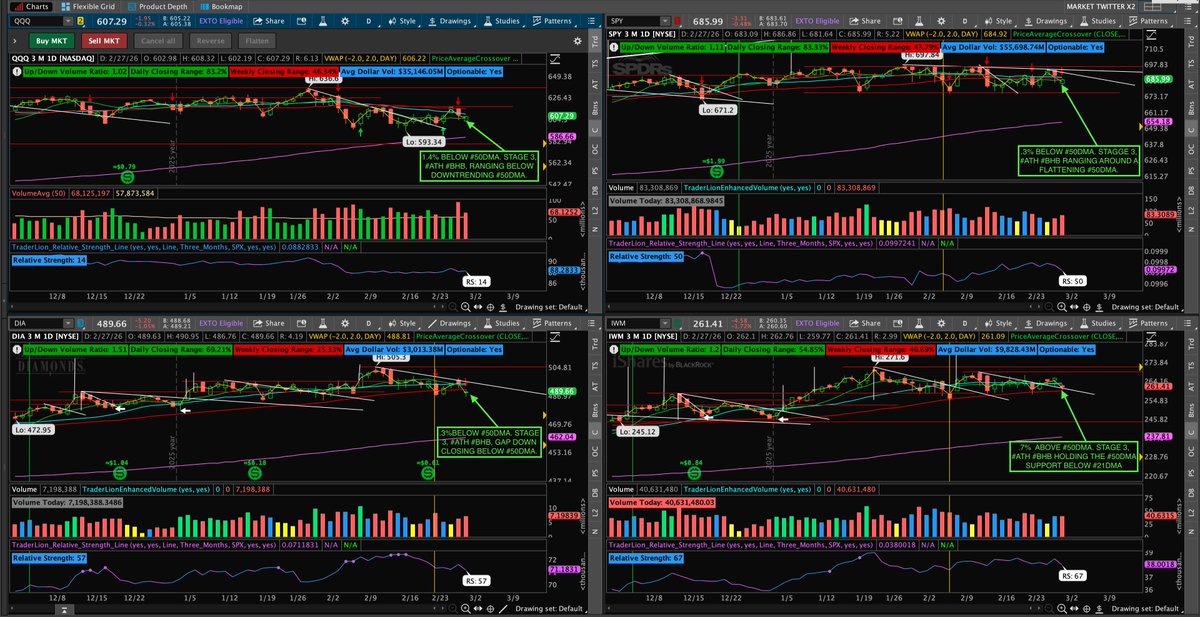The width and height of the screenshot is (1200, 617).
Task: Click the flask icon on DIA toolbar
Action: [x=323, y=323]
